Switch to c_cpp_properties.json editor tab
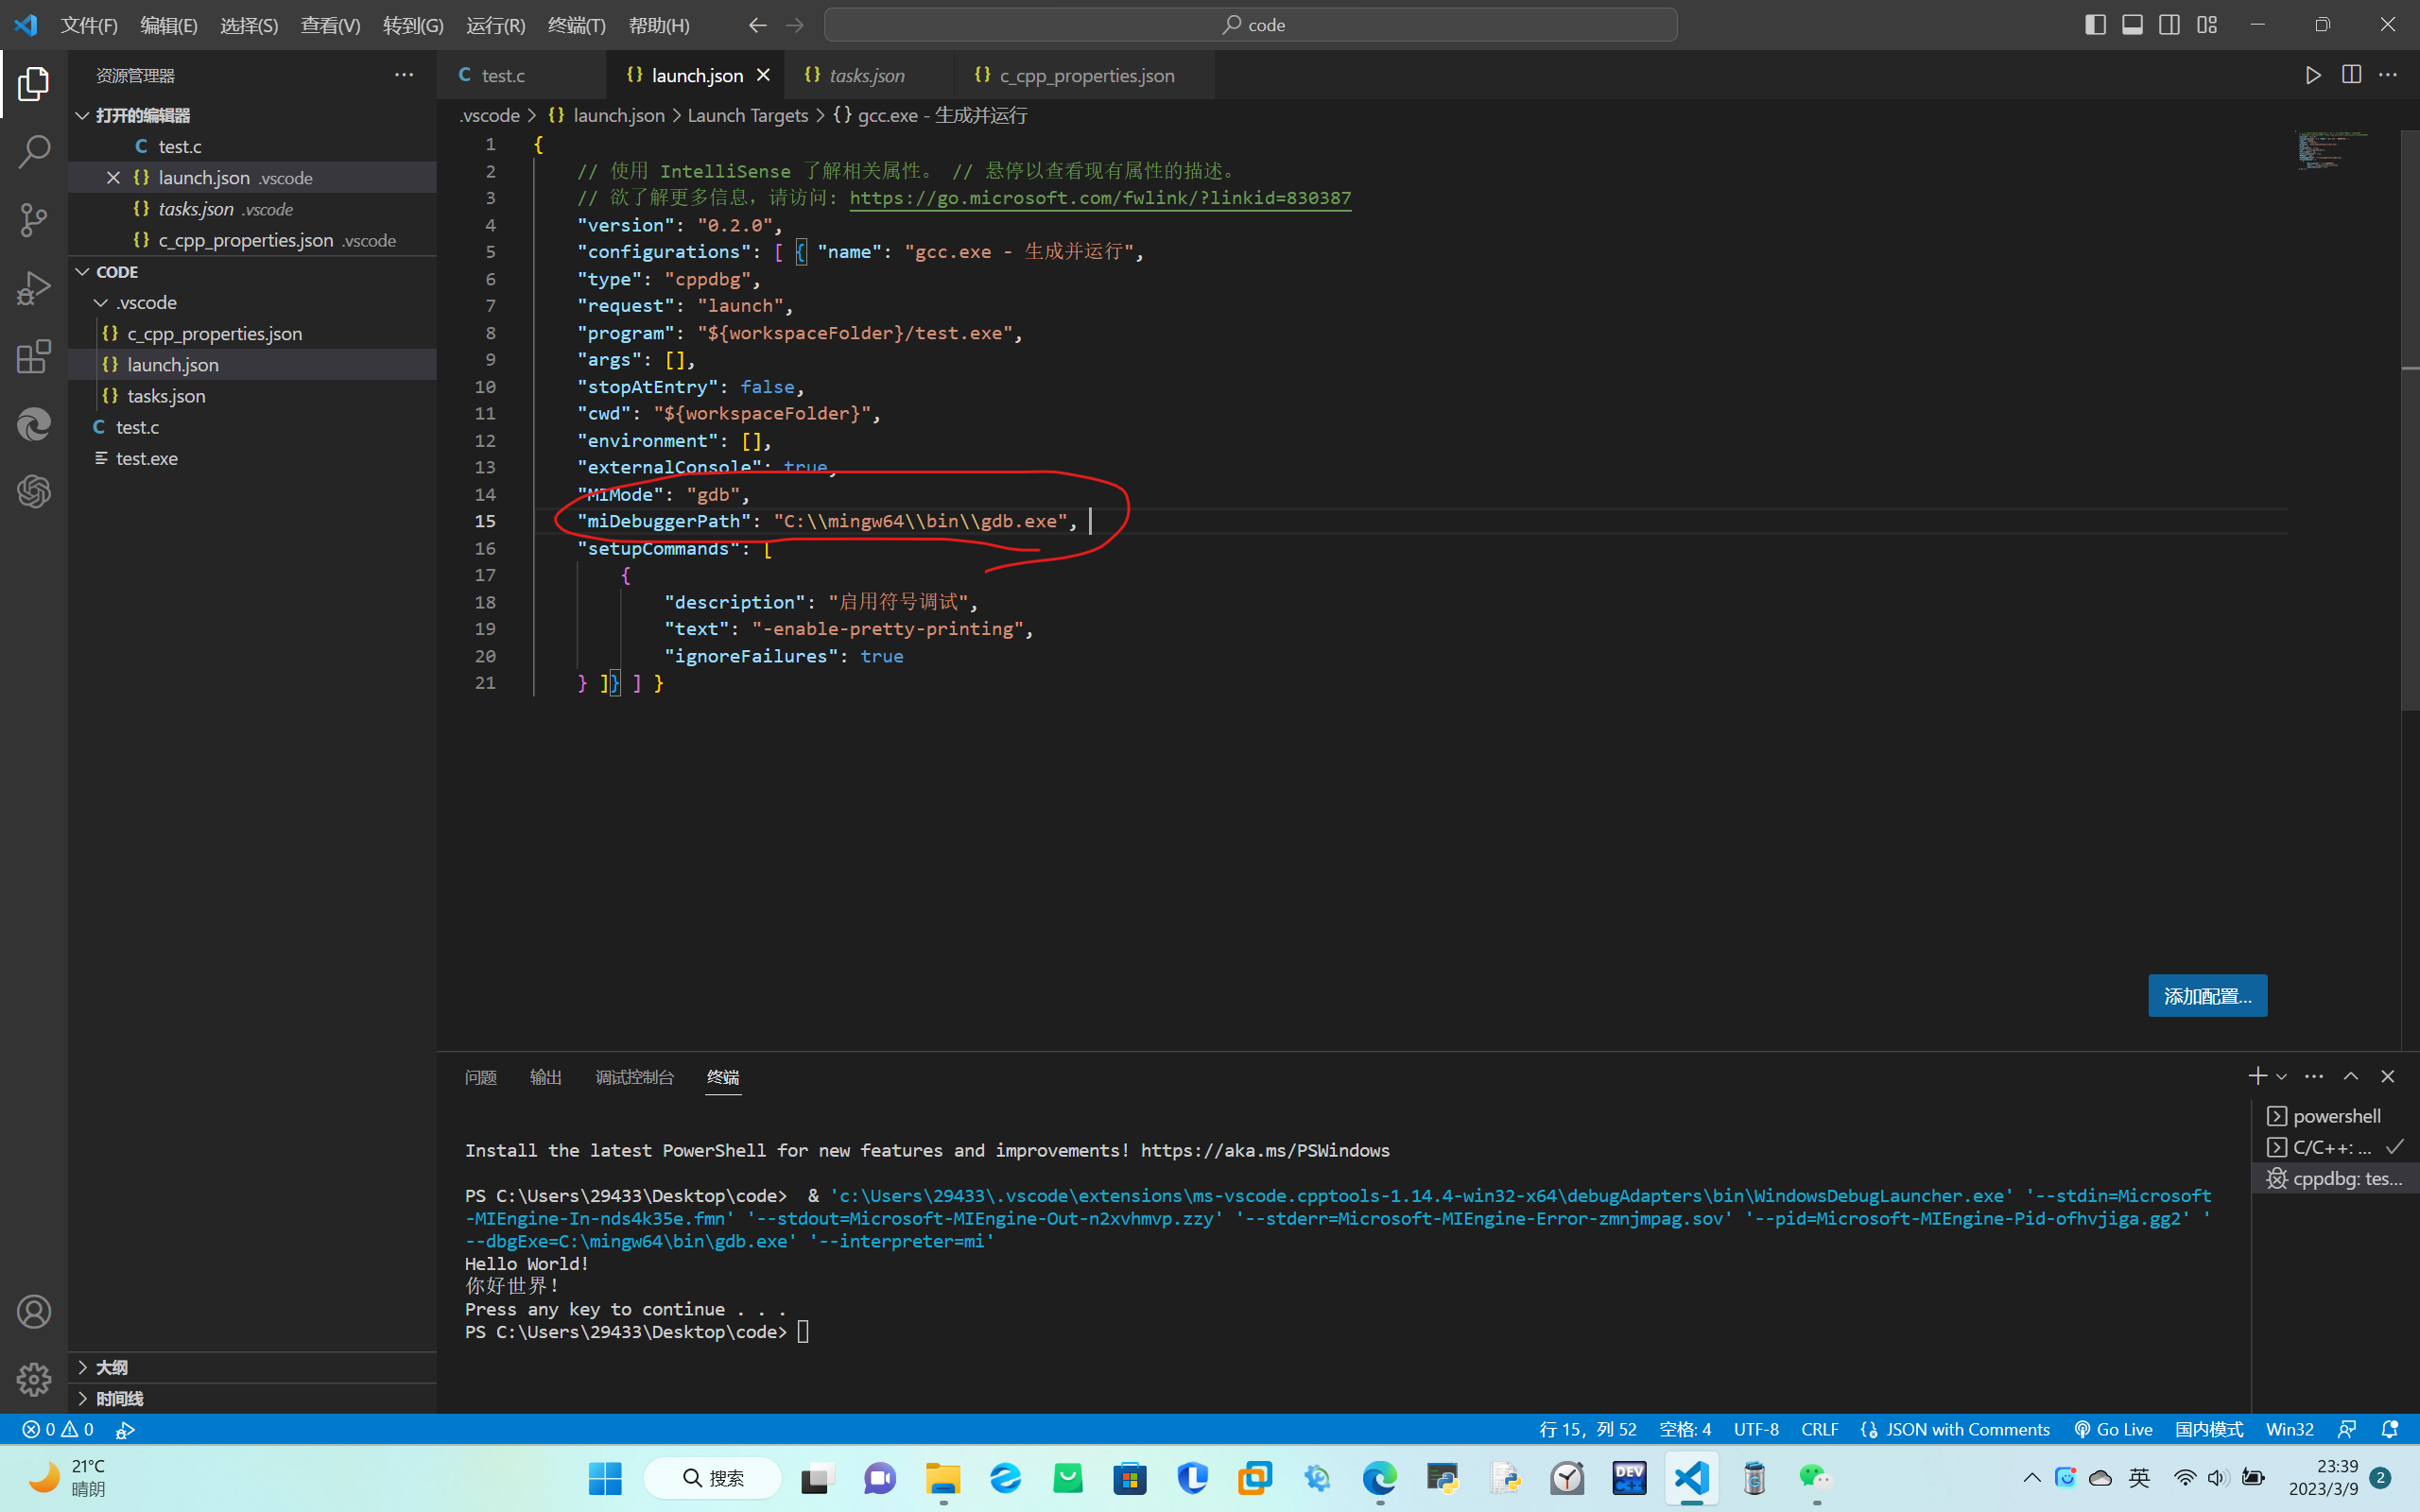Viewport: 2420px width, 1512px height. [1085, 75]
